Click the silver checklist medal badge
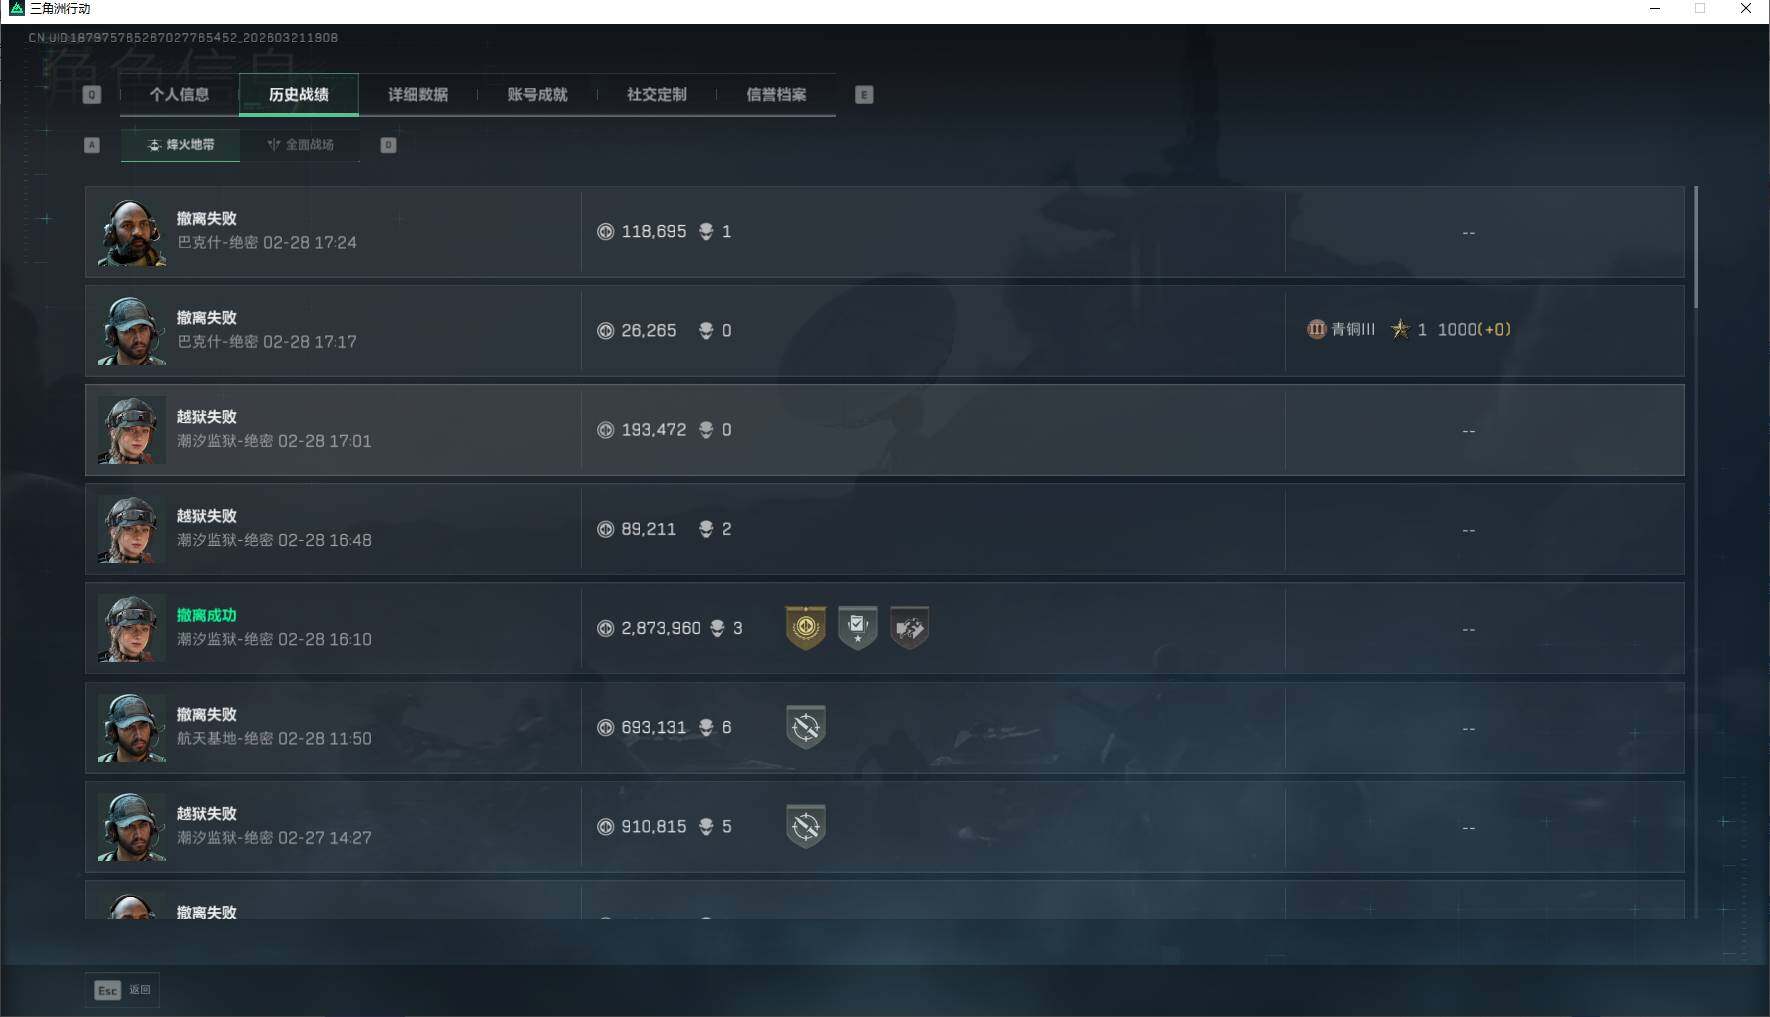 click(857, 628)
